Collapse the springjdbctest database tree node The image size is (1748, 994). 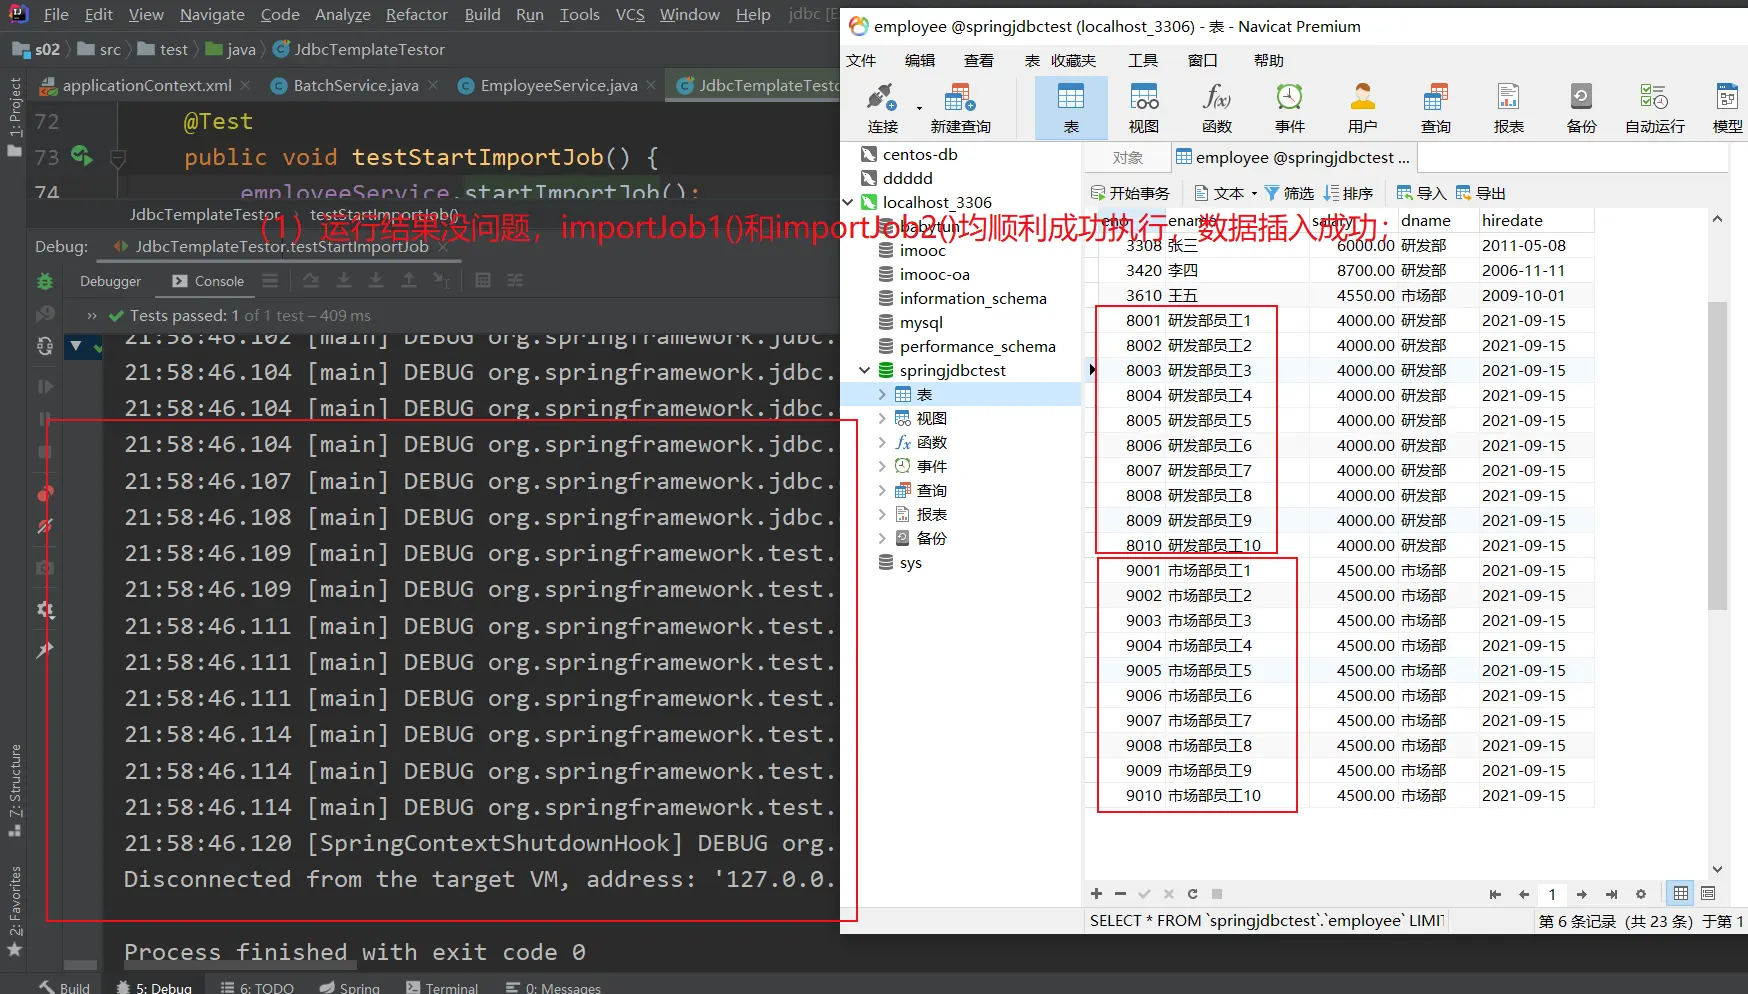pos(865,371)
